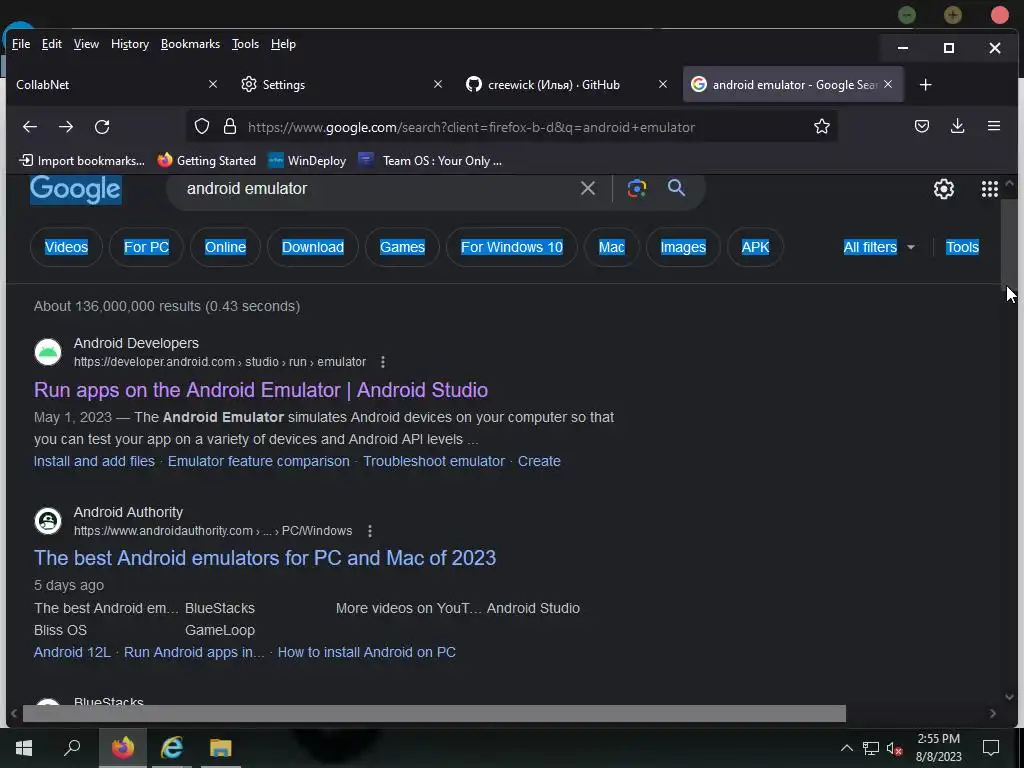The height and width of the screenshot is (768, 1024).
Task: Open the three-dot menu for Android Authority result
Action: (x=370, y=531)
